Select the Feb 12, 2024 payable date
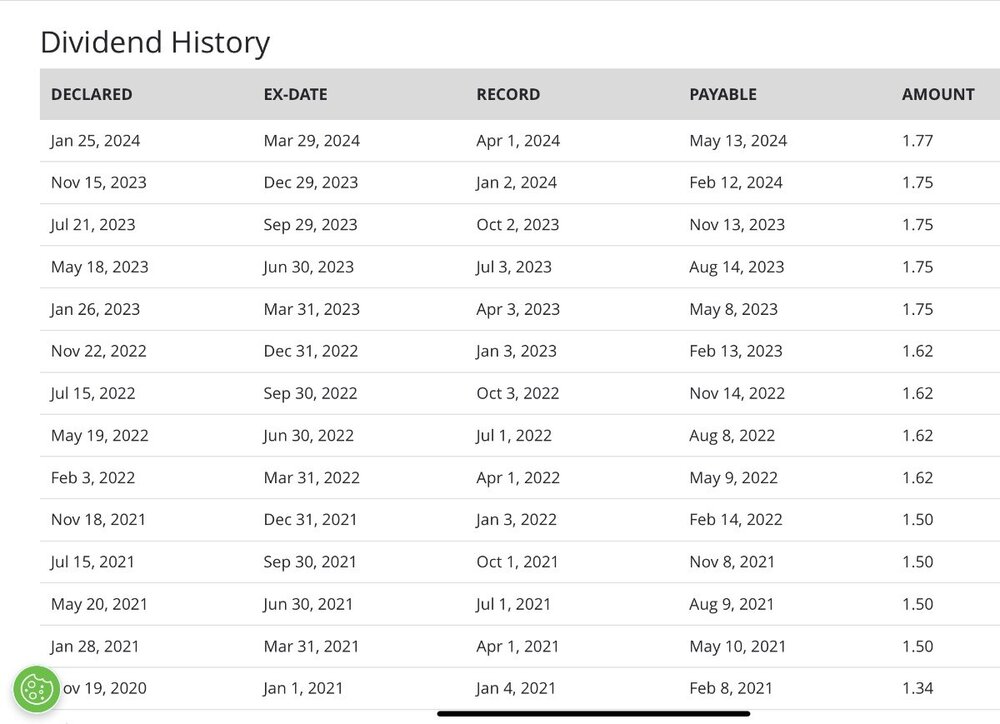 click(736, 182)
